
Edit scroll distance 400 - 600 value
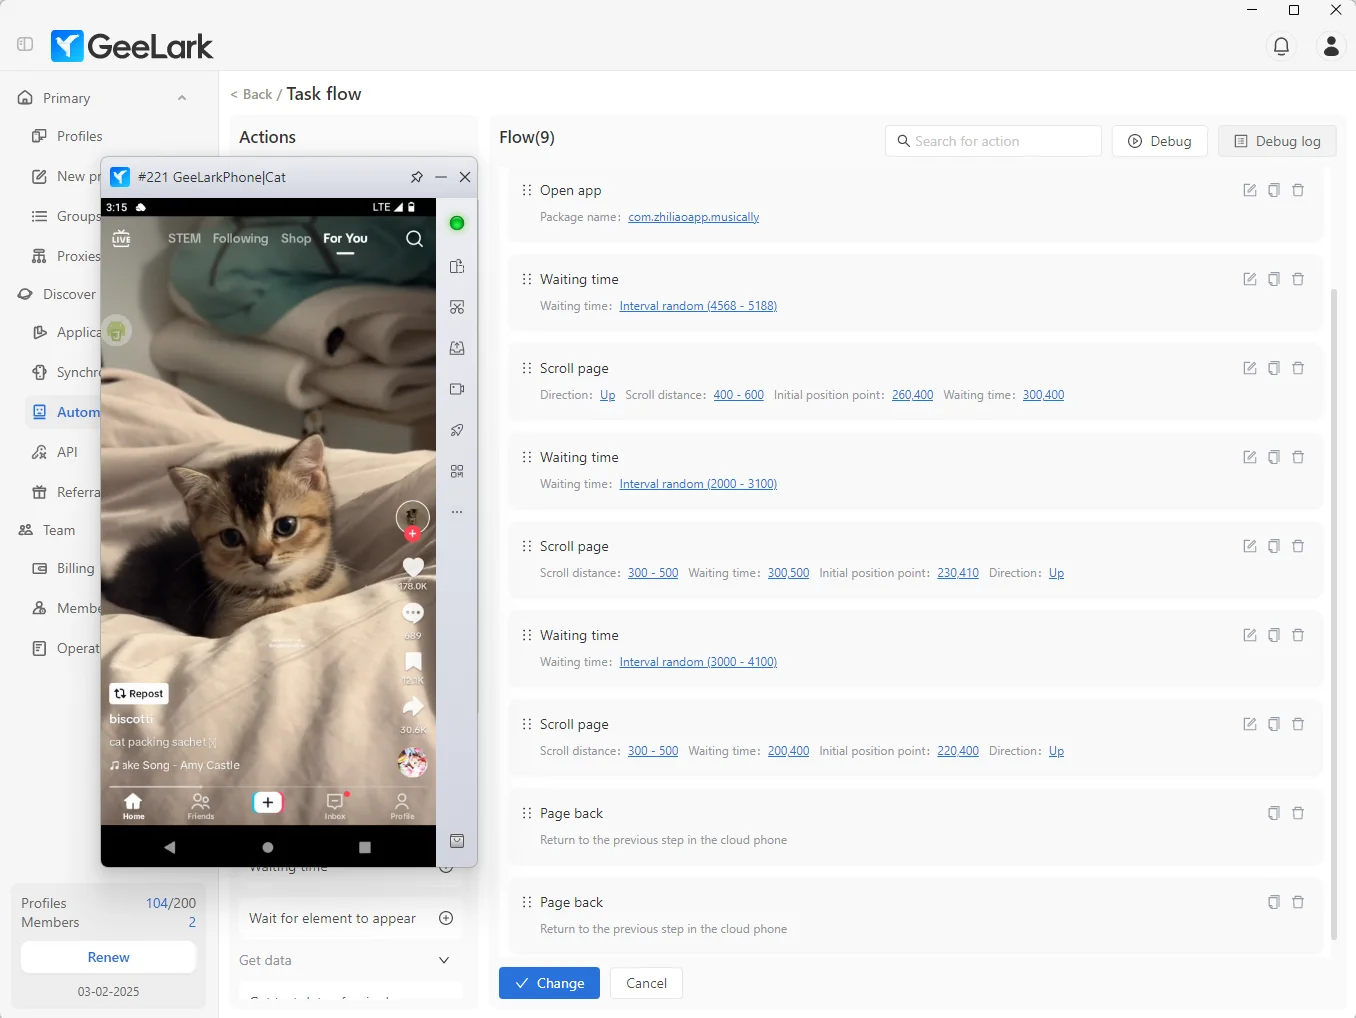[x=738, y=395]
